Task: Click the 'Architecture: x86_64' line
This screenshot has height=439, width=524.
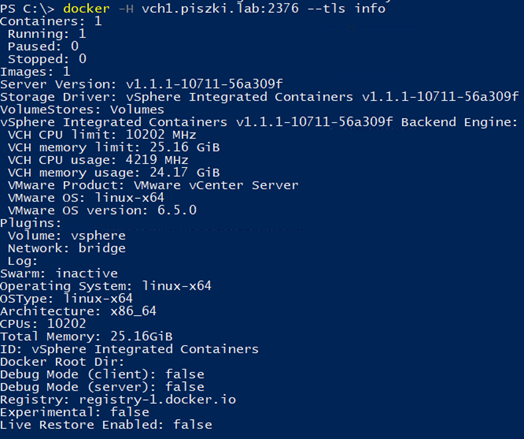Action: point(78,311)
